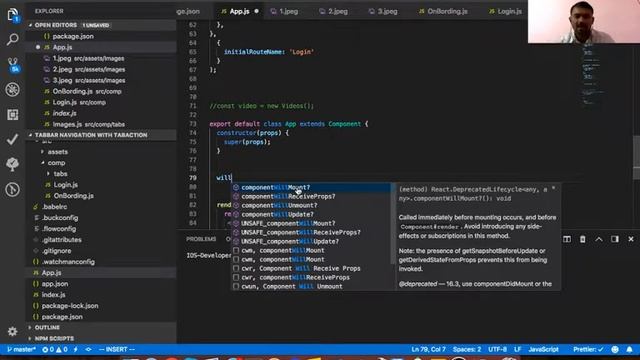
Task: Open package.json in Open Editors list
Action: pos(101,36)
